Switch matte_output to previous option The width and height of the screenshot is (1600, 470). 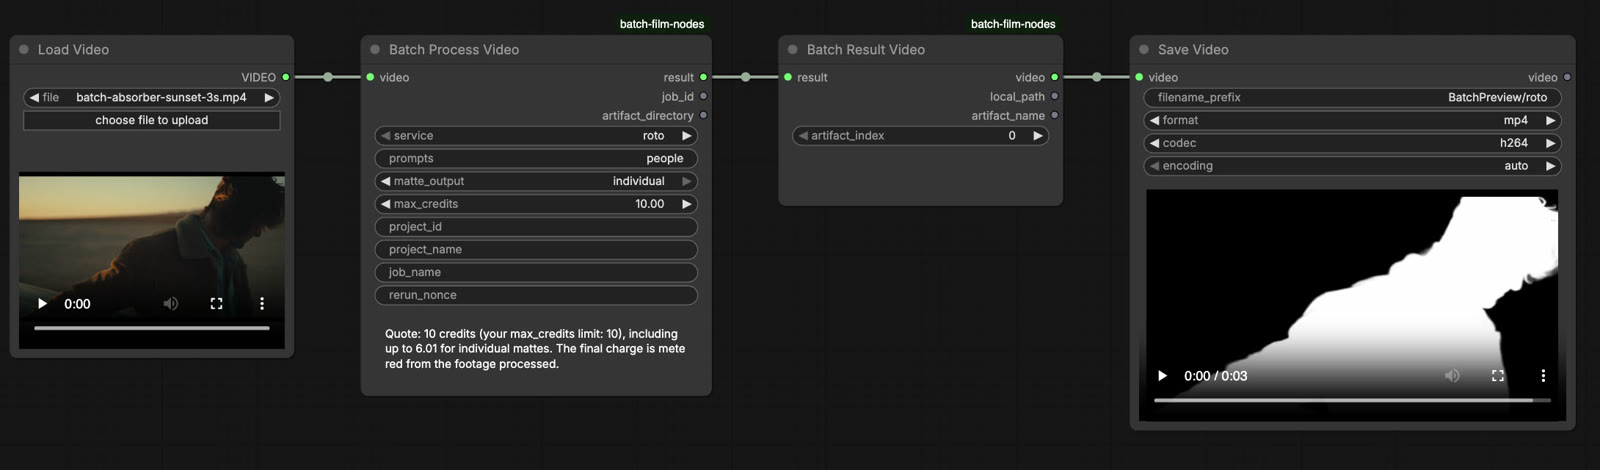click(385, 181)
